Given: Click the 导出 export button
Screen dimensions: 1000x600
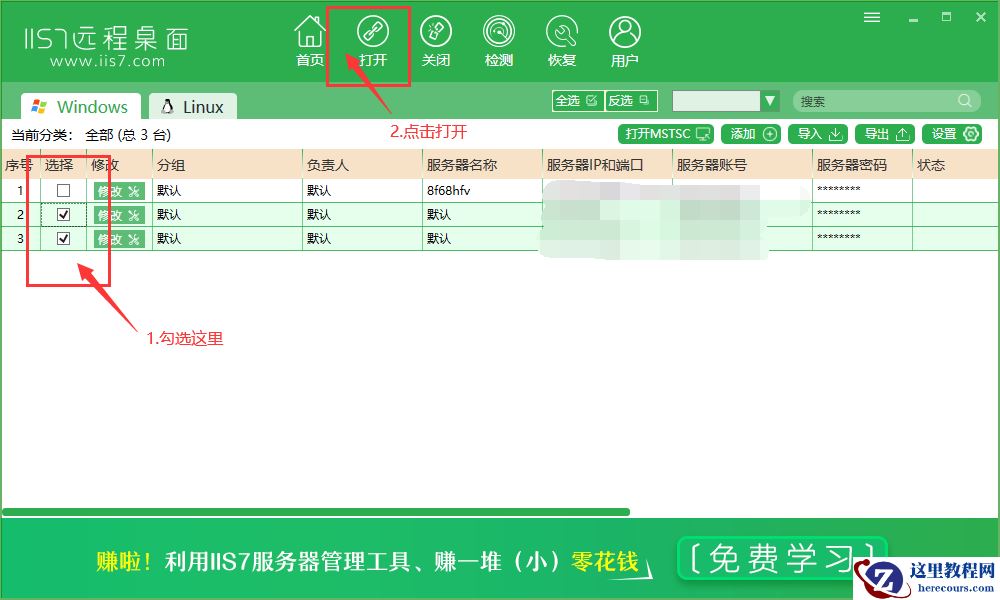Looking at the screenshot, I should tap(885, 134).
